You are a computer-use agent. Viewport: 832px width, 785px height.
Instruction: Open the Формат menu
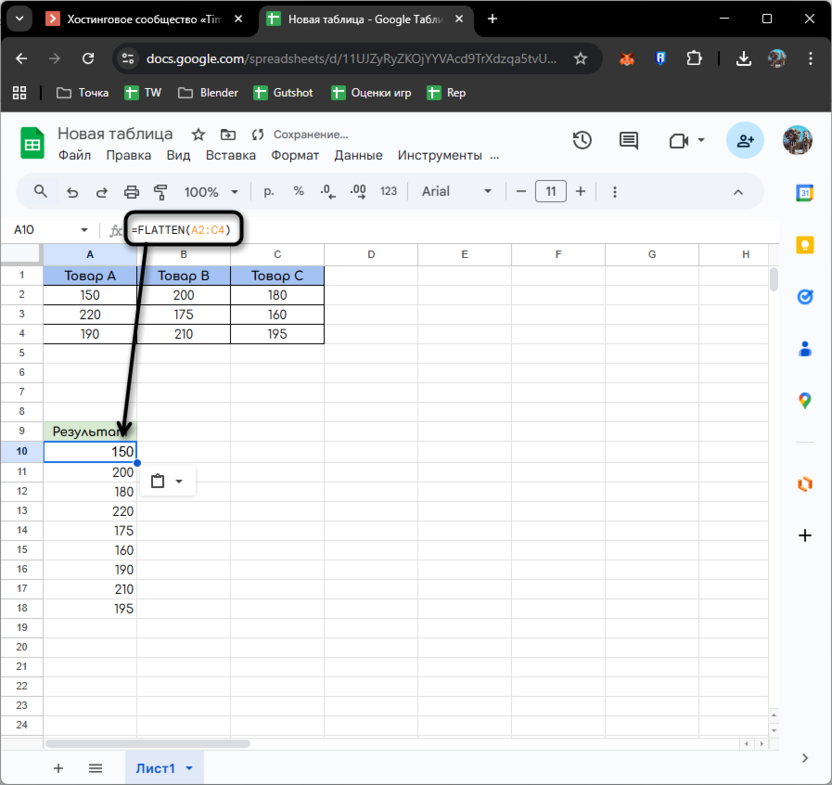[x=295, y=156]
